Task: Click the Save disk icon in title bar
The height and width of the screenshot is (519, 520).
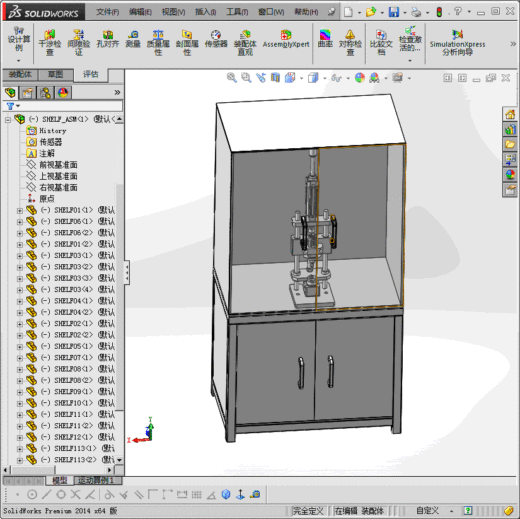Action: click(394, 12)
